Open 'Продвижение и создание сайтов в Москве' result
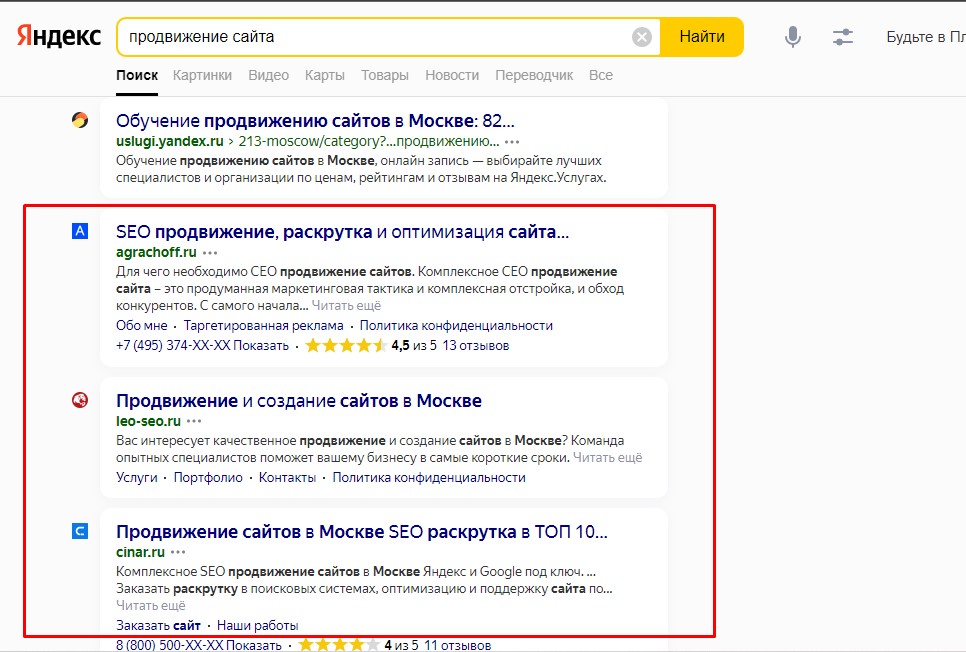 [x=299, y=401]
